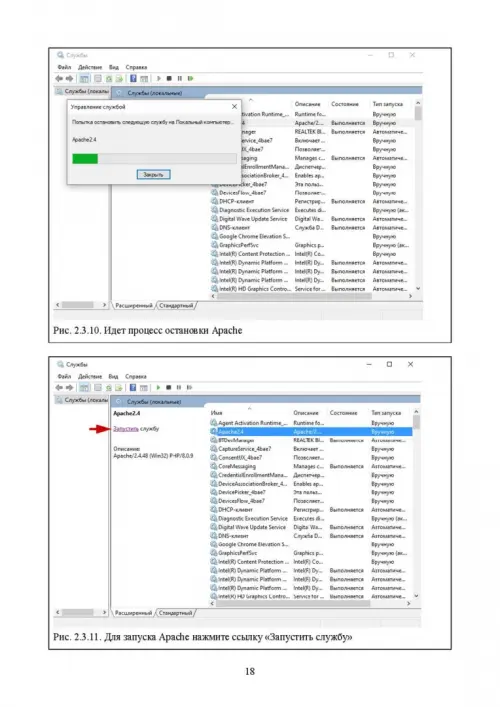Screen dimensions: 500x707
Task: Sort by the Имя column header in Fig. 2.3.11
Action: [x=216, y=413]
